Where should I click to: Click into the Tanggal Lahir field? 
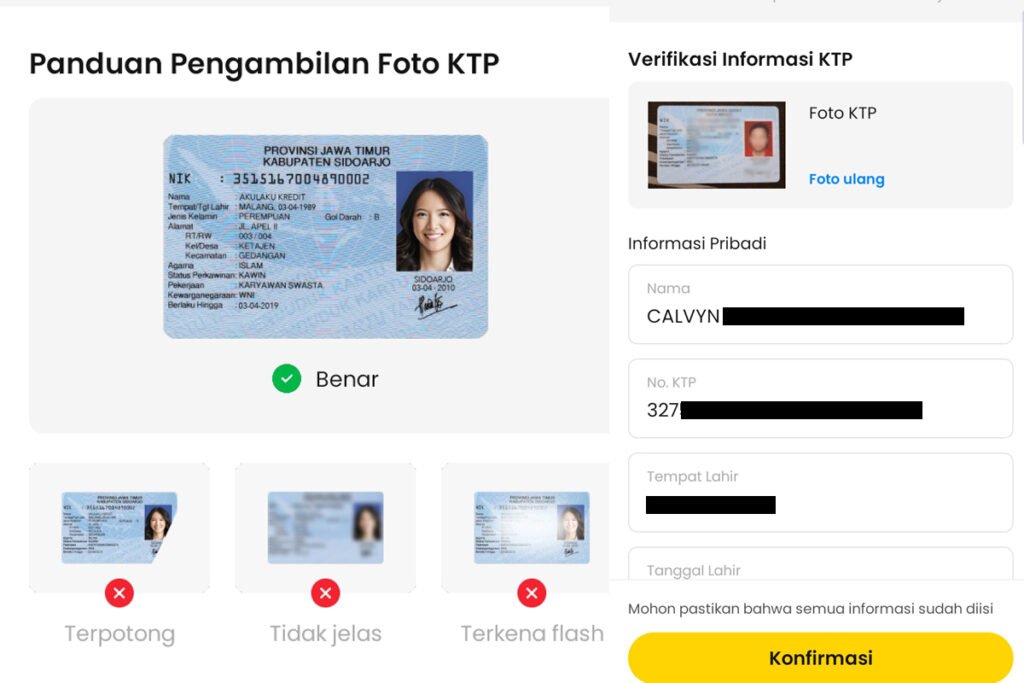pos(820,564)
